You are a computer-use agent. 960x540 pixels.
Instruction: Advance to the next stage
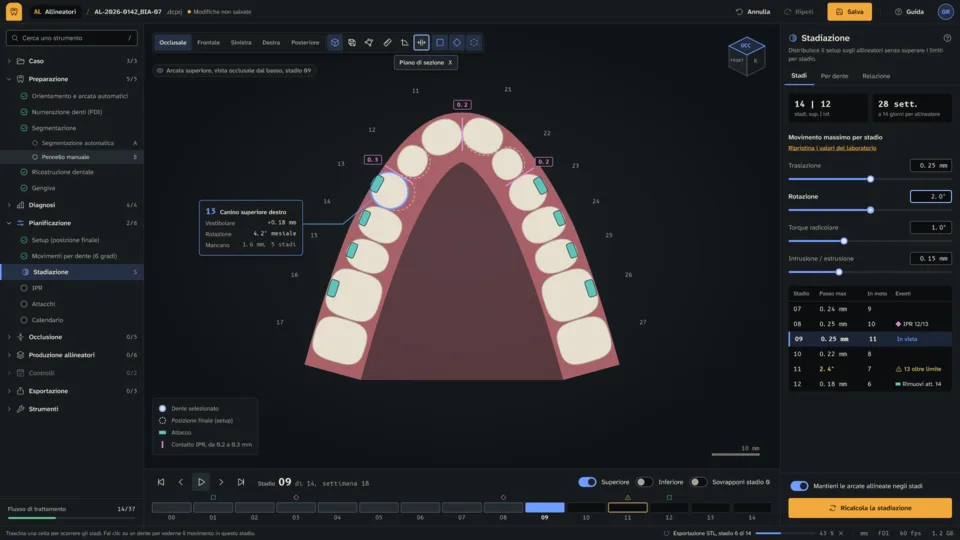[221, 482]
